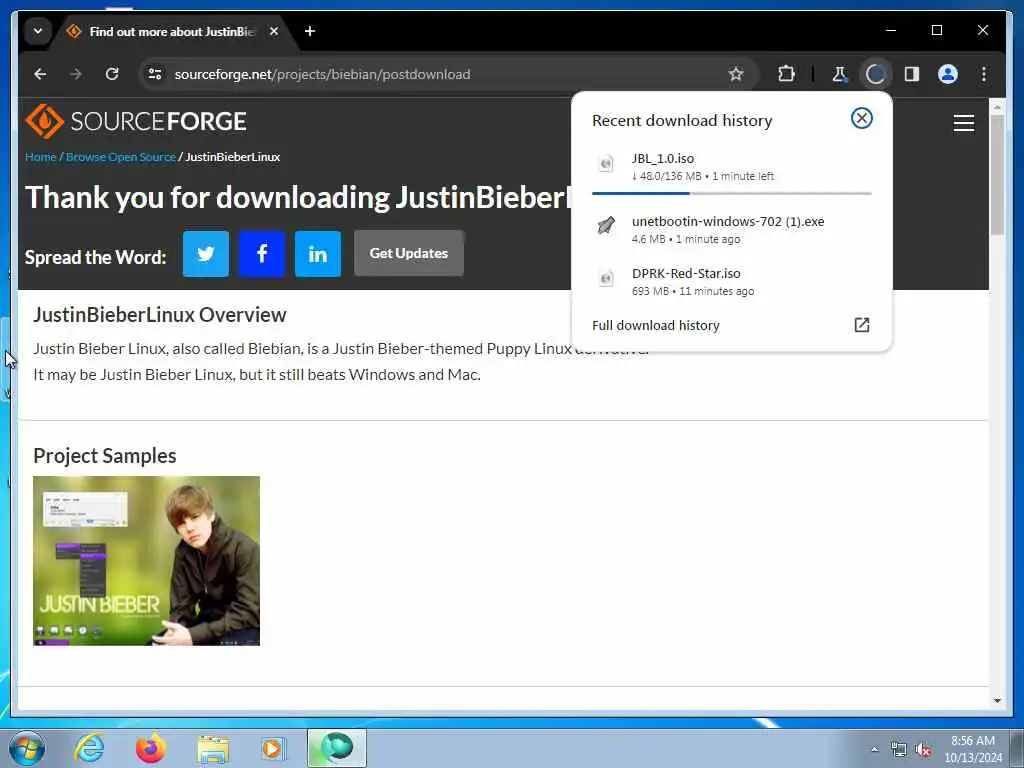Open DPRK-Red-Star.iso download entry
Viewport: 1024px width, 768px height.
[x=731, y=281]
